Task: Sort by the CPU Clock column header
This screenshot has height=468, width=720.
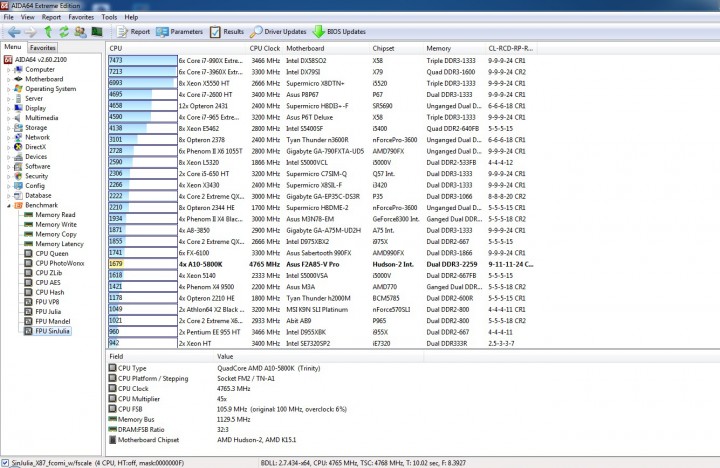Action: (x=265, y=48)
